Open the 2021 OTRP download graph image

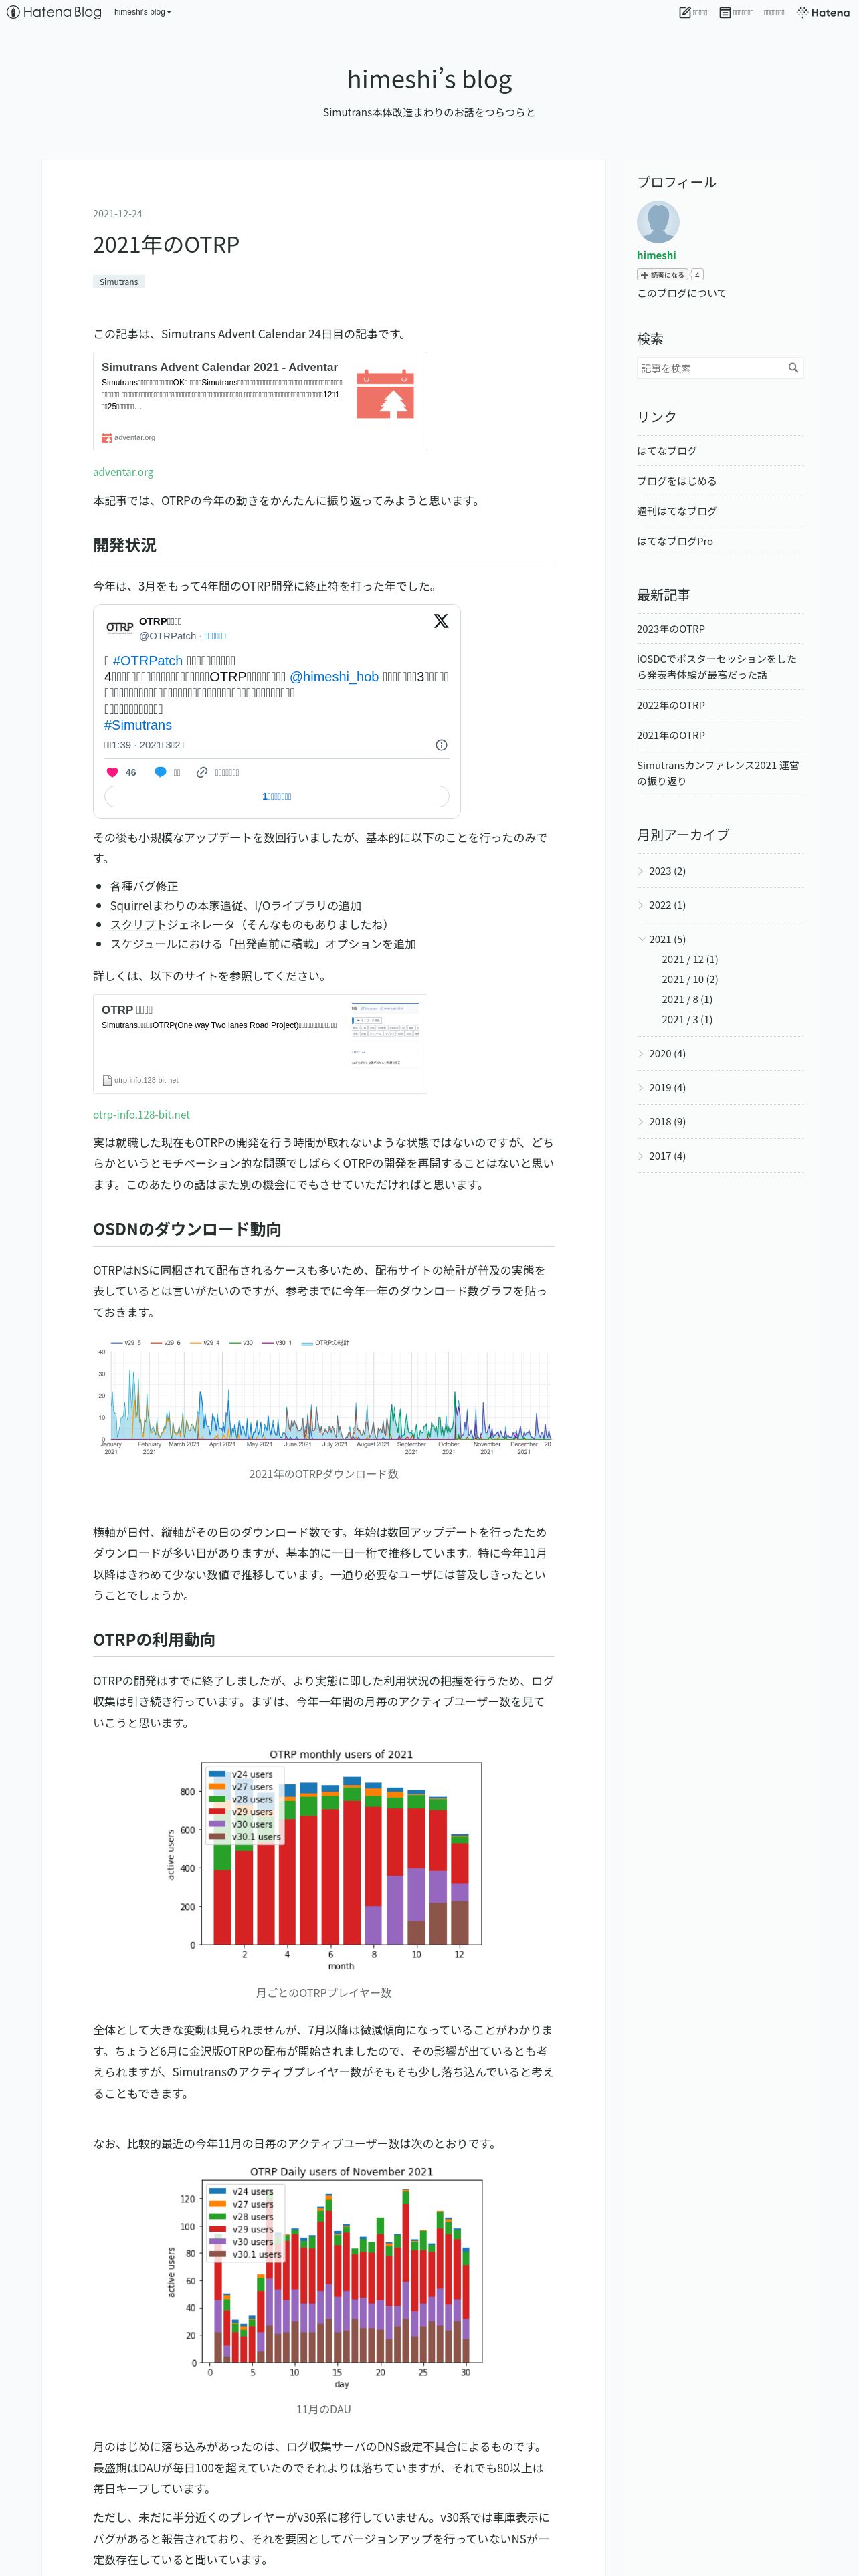coord(323,1396)
